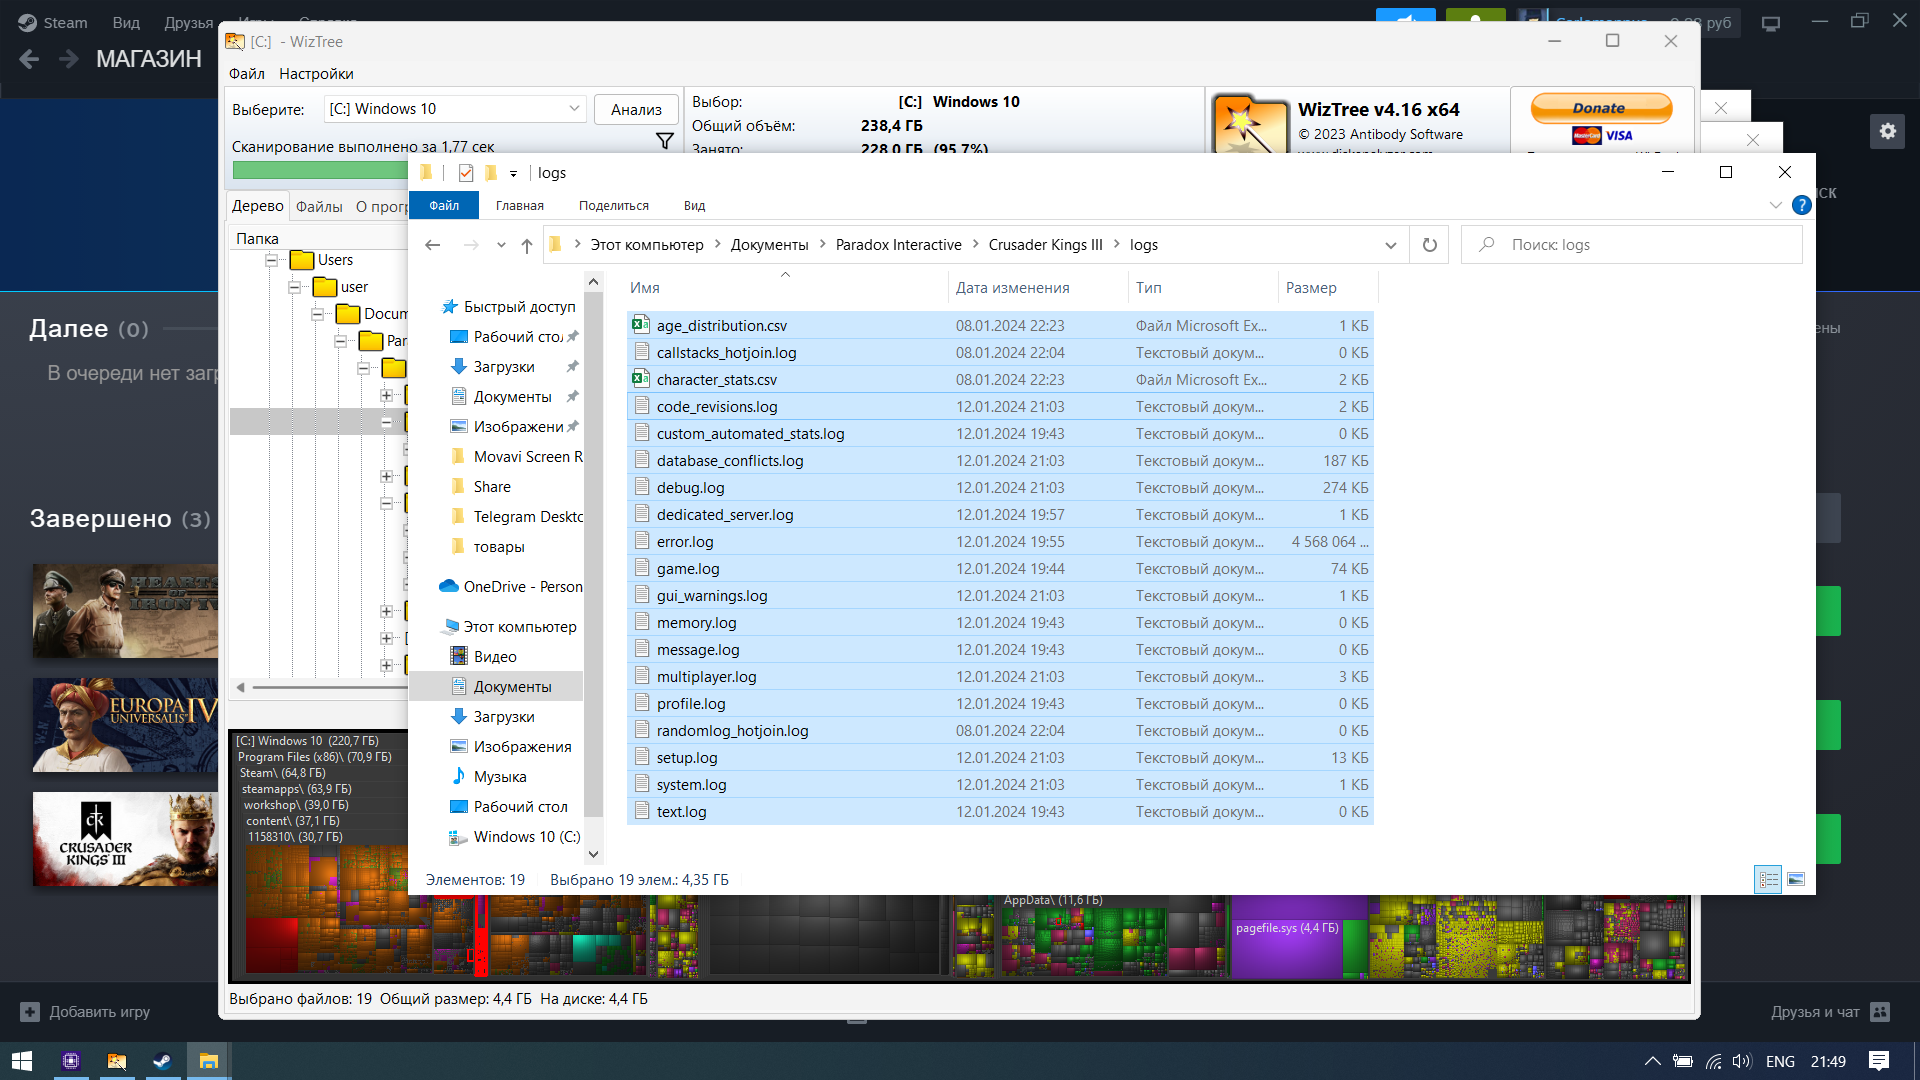Collapse the Users folder in WizTree tree
The image size is (1920, 1080).
(x=271, y=260)
